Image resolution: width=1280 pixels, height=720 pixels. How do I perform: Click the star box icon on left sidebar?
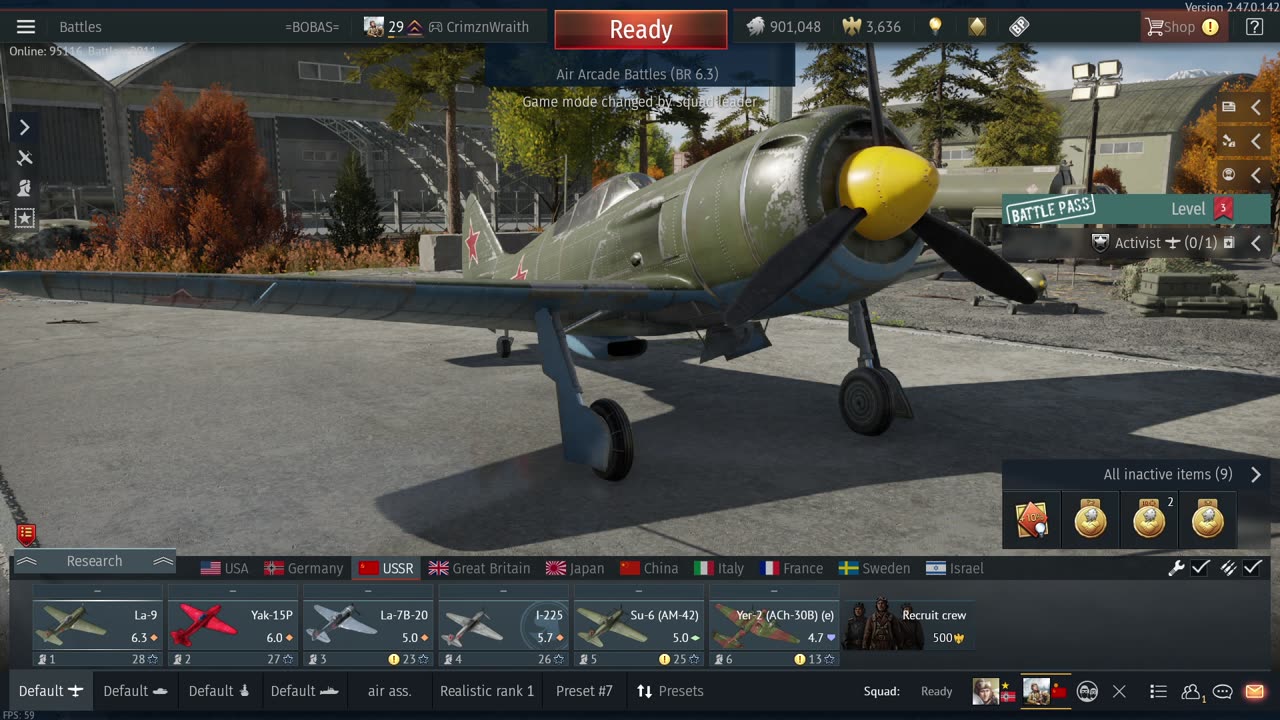point(25,217)
